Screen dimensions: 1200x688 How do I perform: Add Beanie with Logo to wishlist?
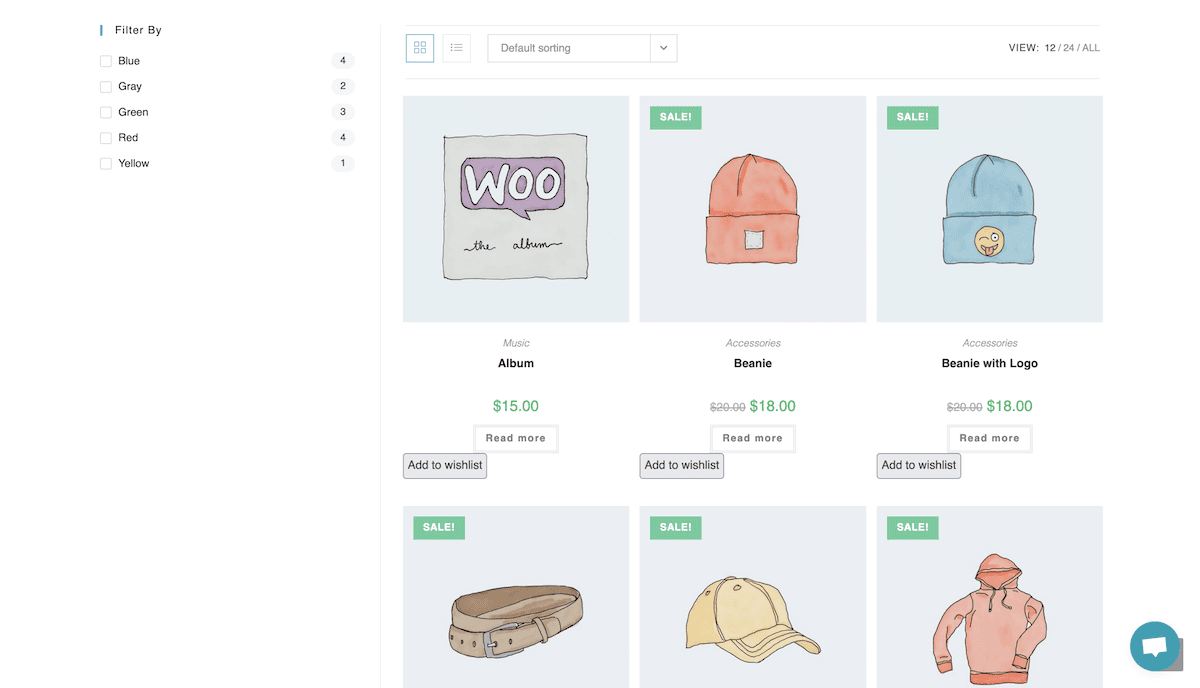tap(919, 466)
